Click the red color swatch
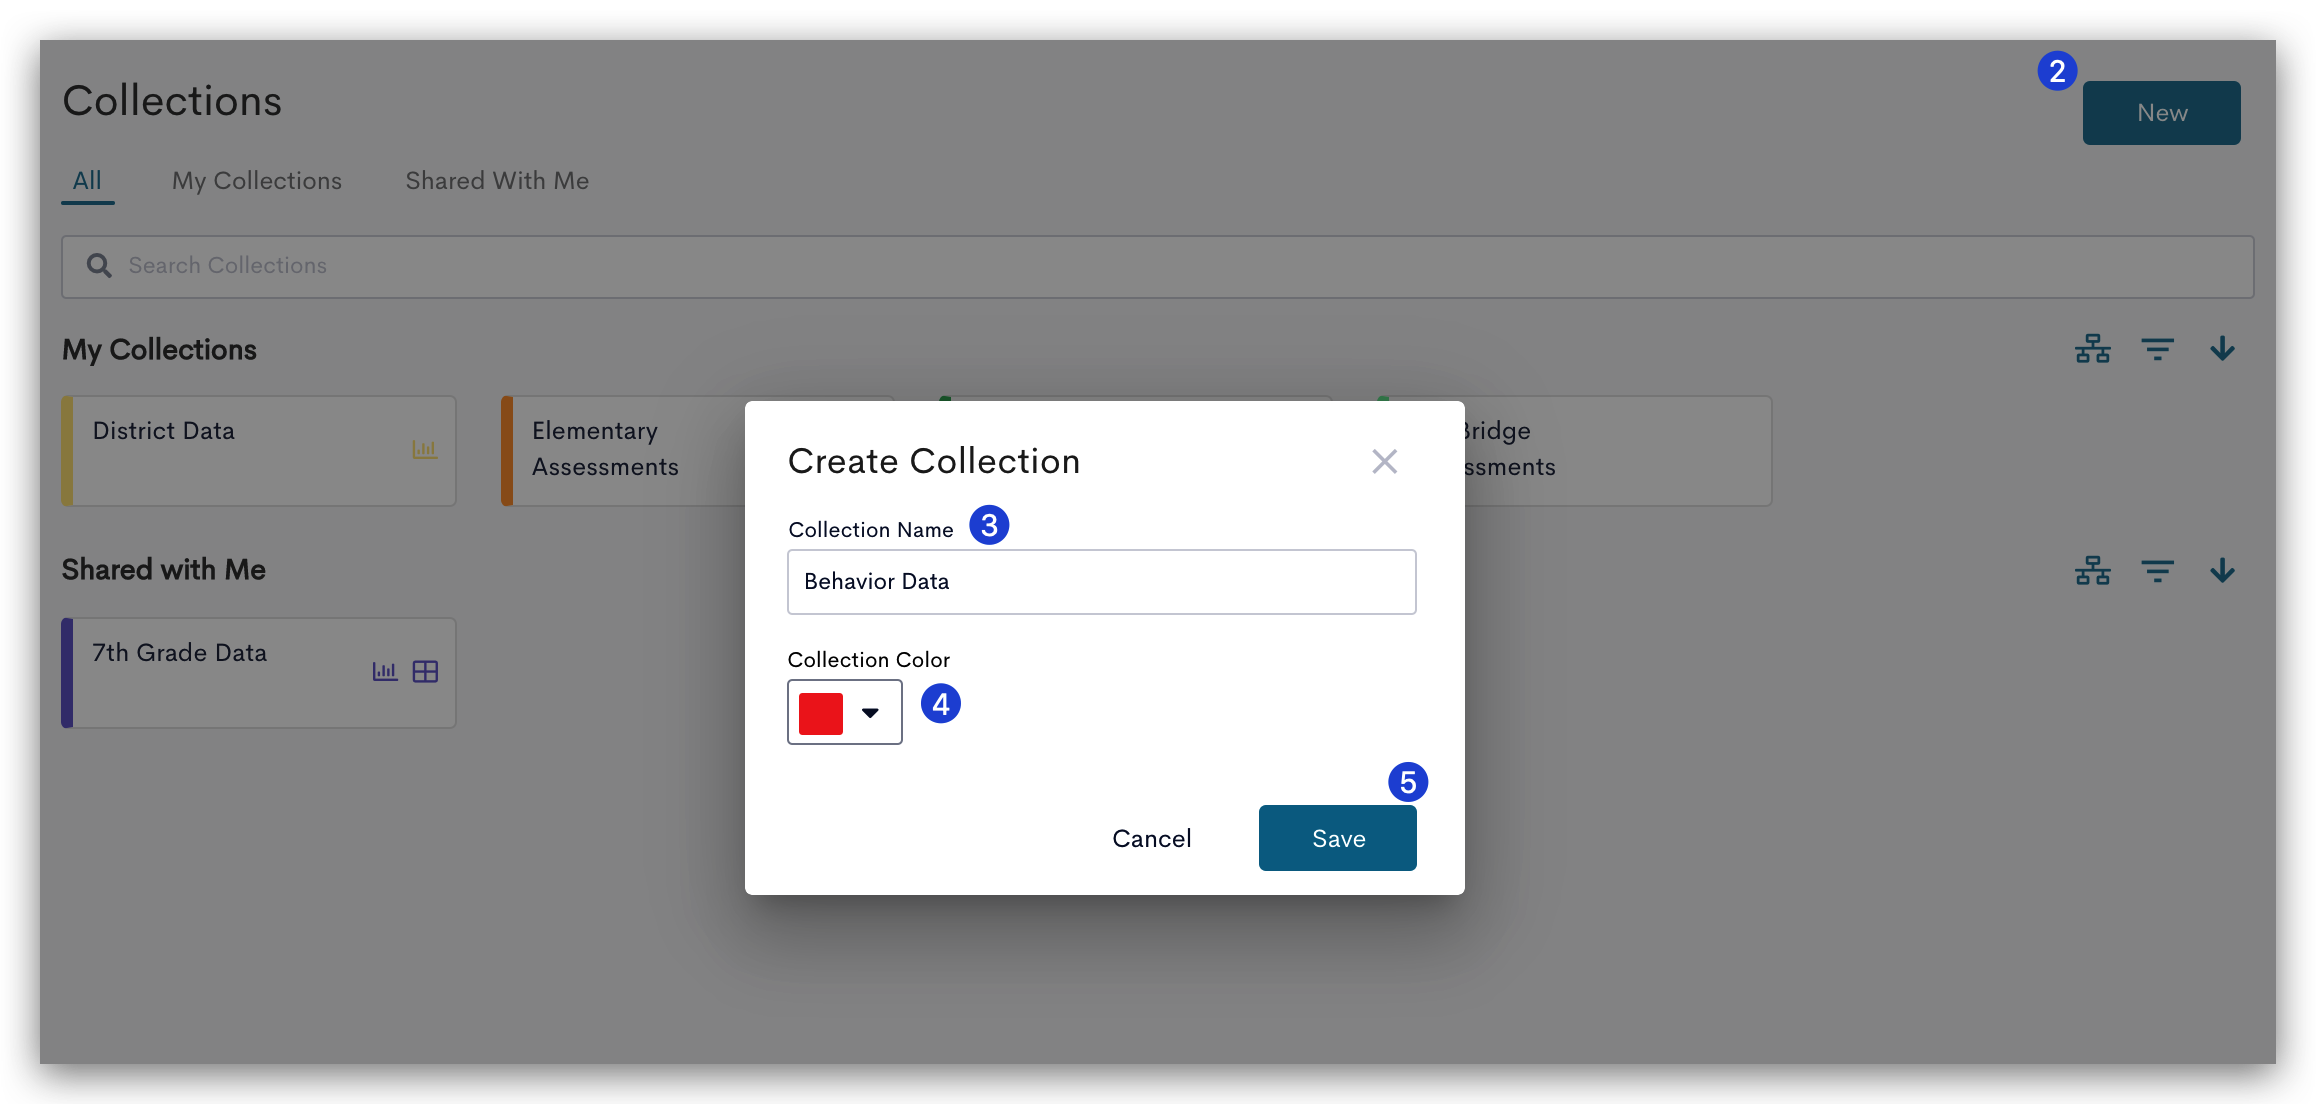Screen dimensions: 2316x1104 tap(821, 713)
